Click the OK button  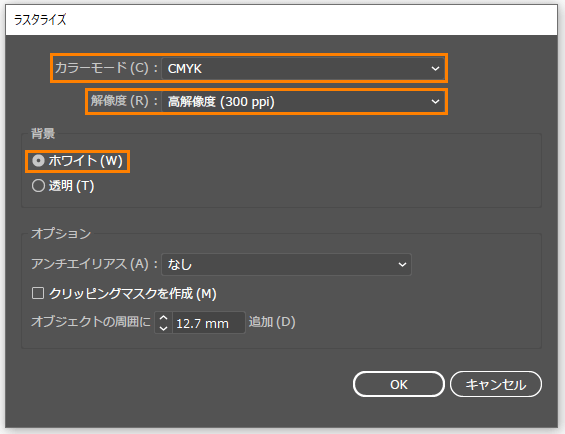point(399,384)
